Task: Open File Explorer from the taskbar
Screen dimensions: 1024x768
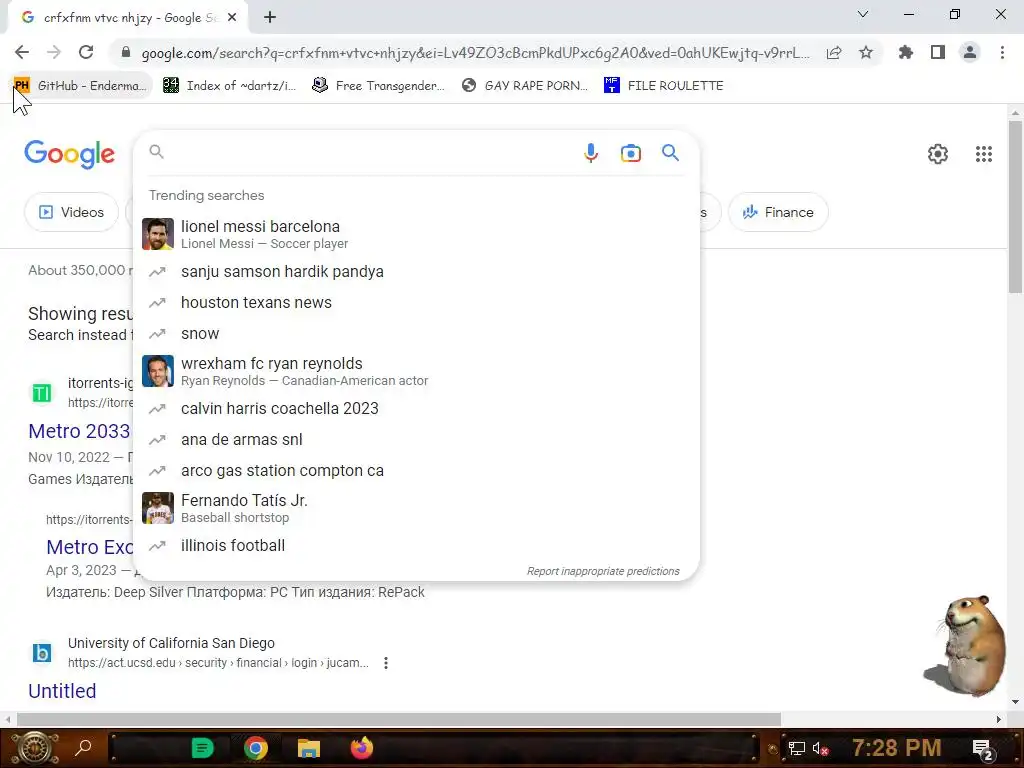Action: click(x=309, y=748)
